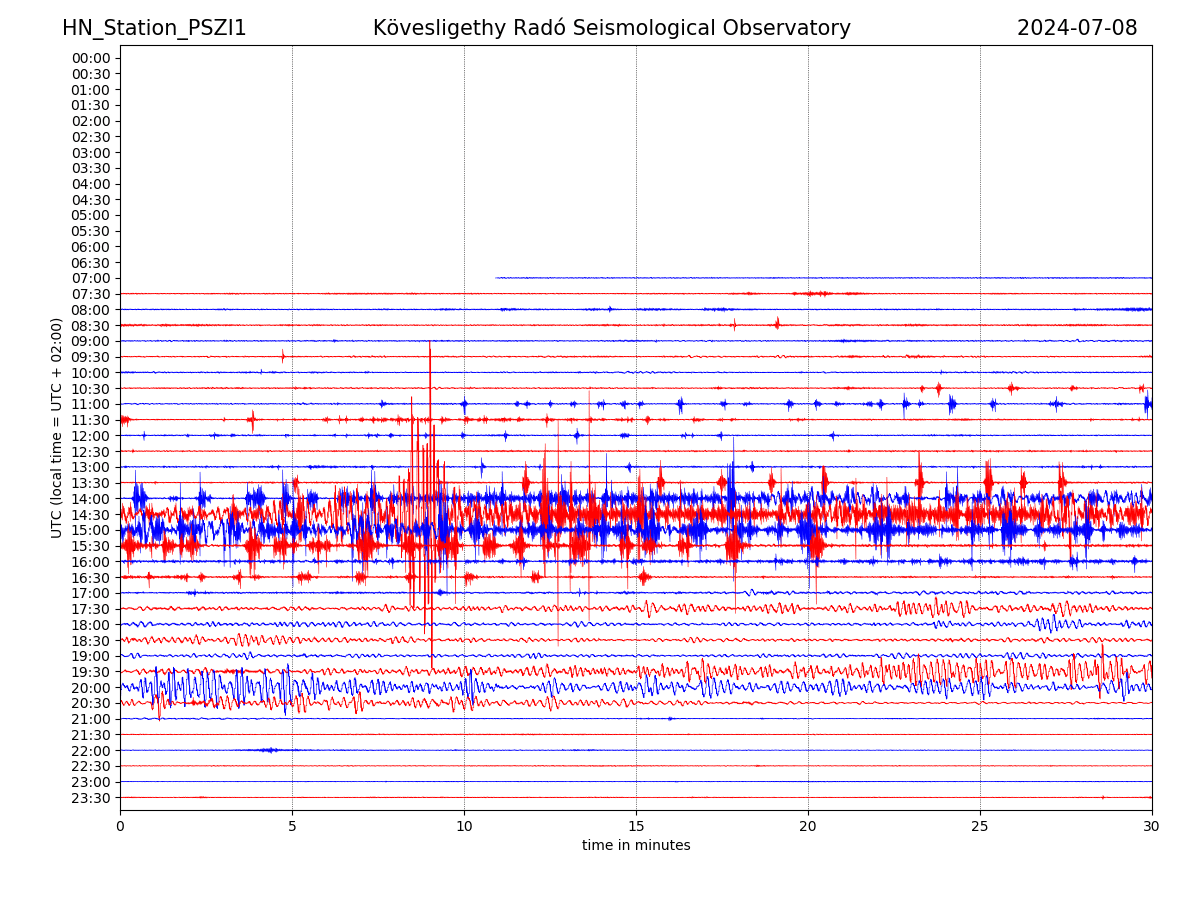The image size is (1200, 900).
Task: Click the vertical UTC local time axis label
Action: tap(57, 427)
